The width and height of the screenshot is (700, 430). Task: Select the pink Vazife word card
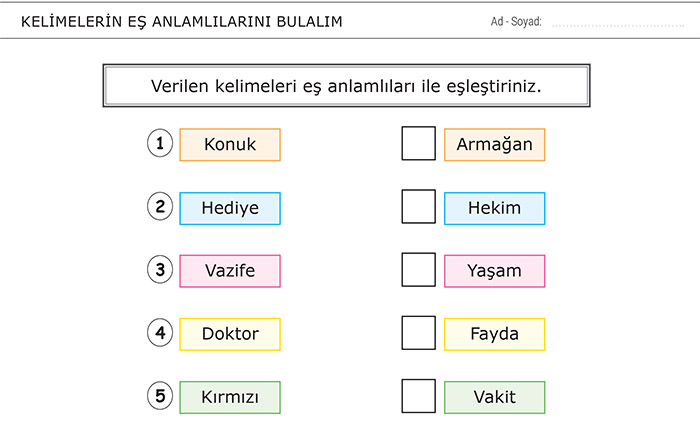click(x=230, y=271)
